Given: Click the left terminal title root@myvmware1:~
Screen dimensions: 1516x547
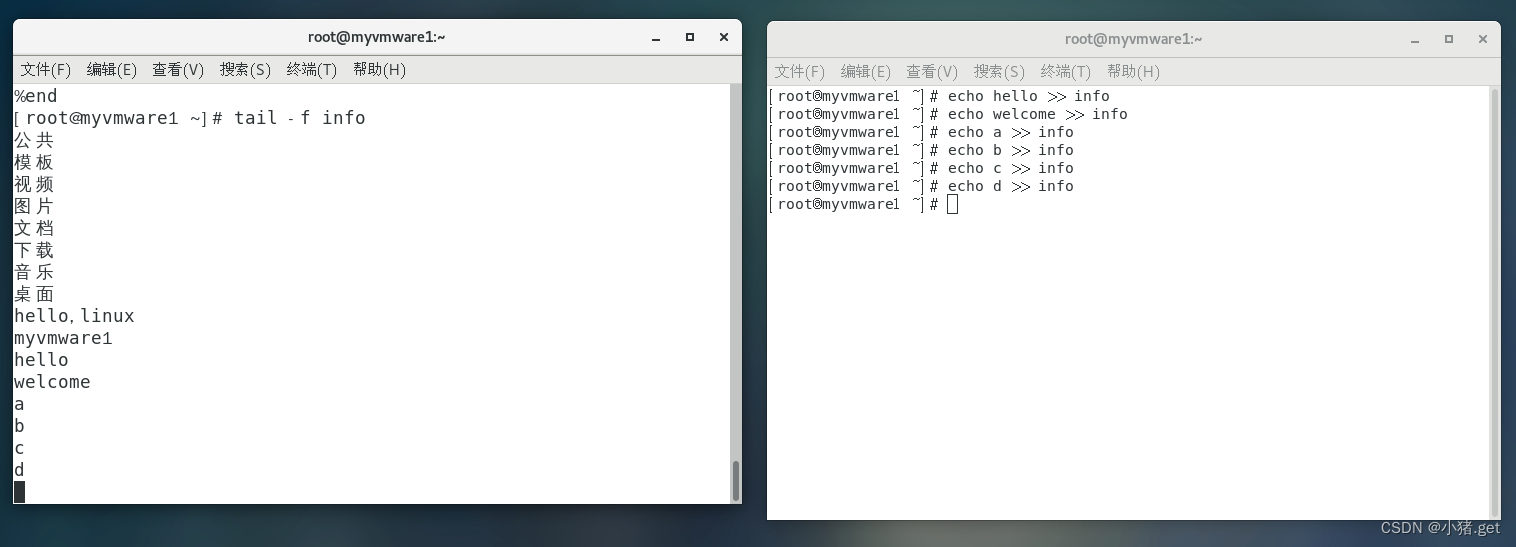Looking at the screenshot, I should (377, 37).
